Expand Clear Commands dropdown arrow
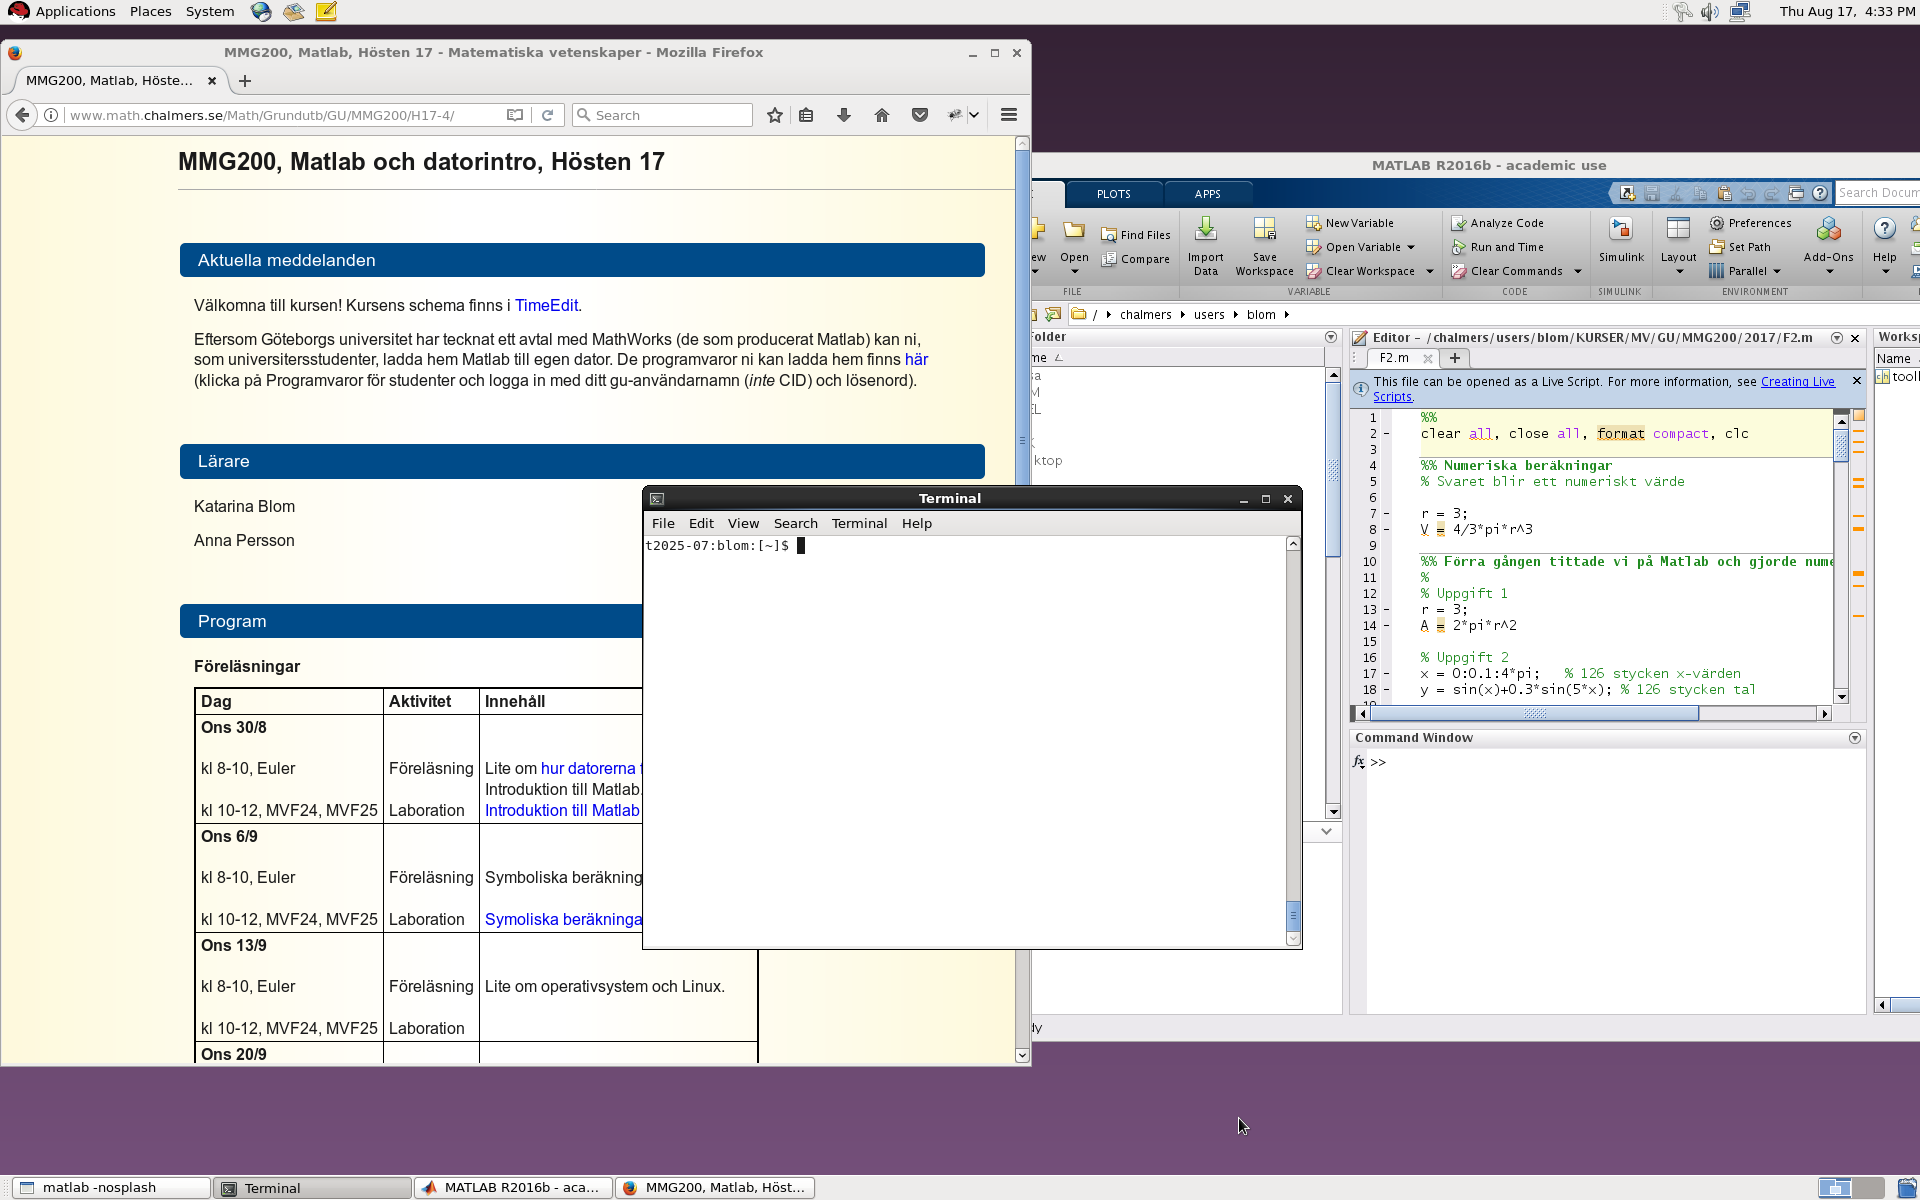Viewport: 1920px width, 1200px height. (x=1578, y=272)
